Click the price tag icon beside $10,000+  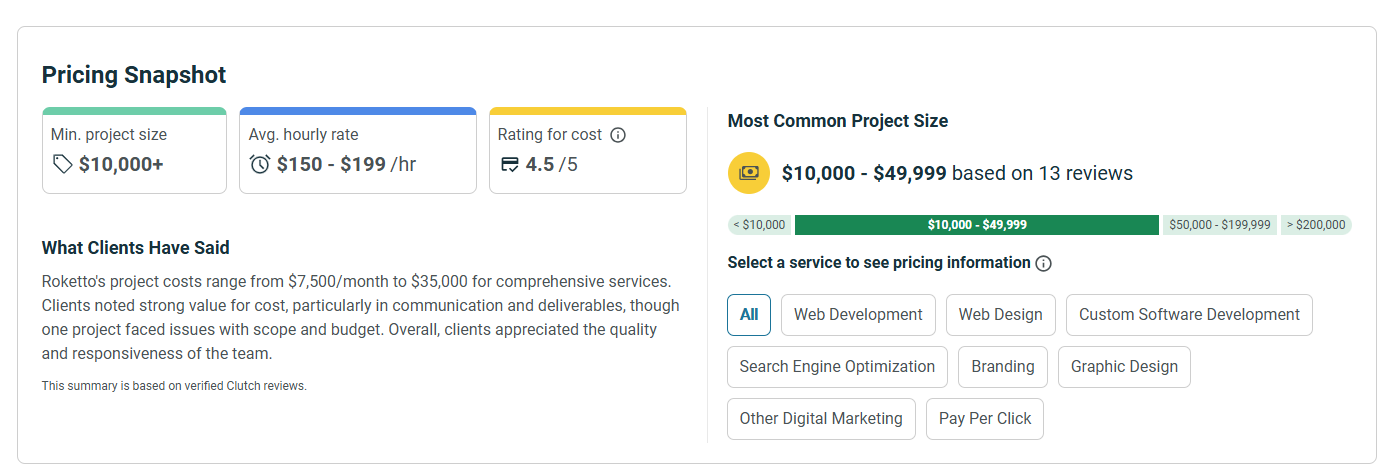tap(62, 164)
